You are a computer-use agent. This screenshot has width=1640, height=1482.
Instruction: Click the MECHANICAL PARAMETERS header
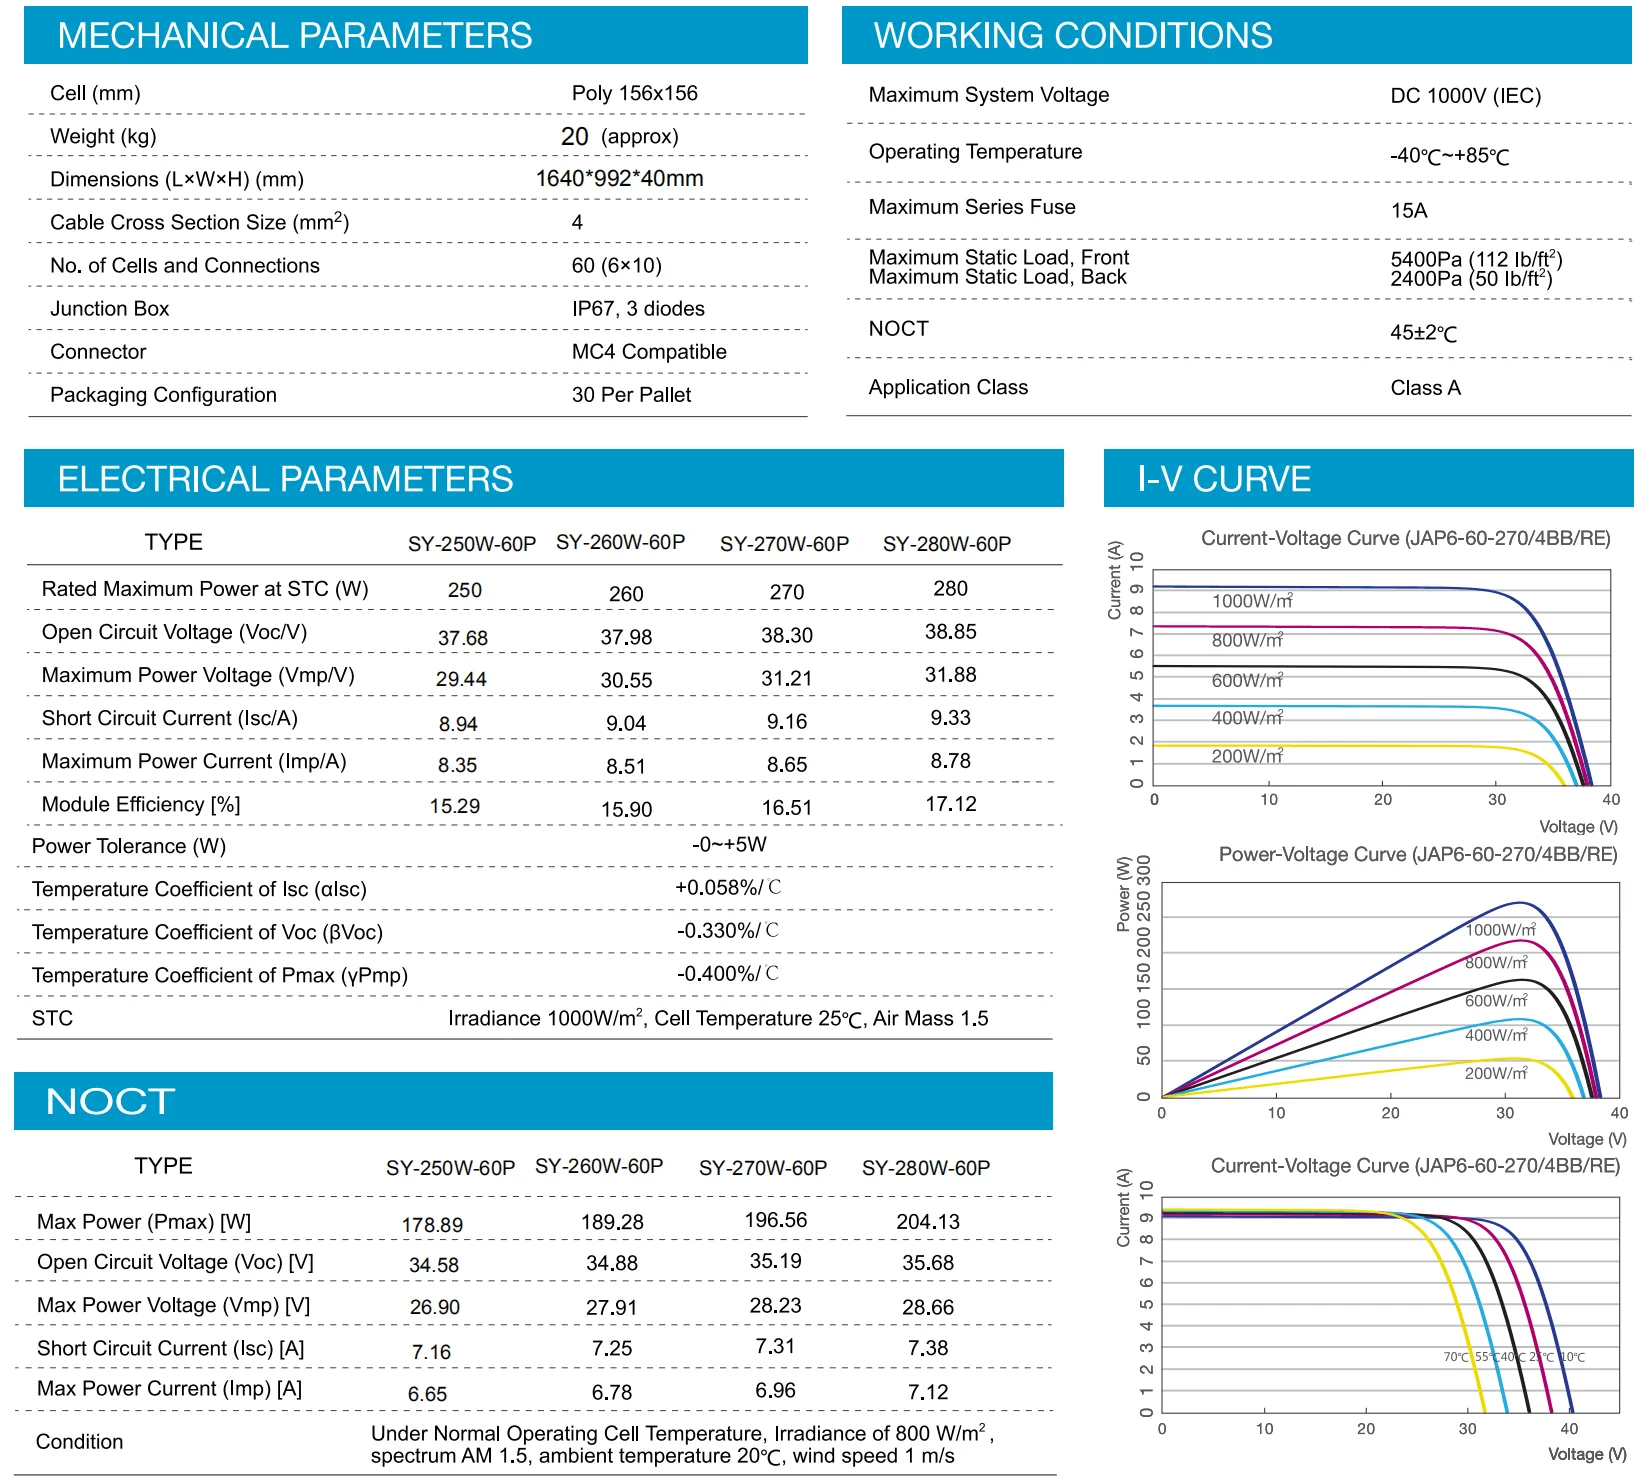tap(415, 35)
